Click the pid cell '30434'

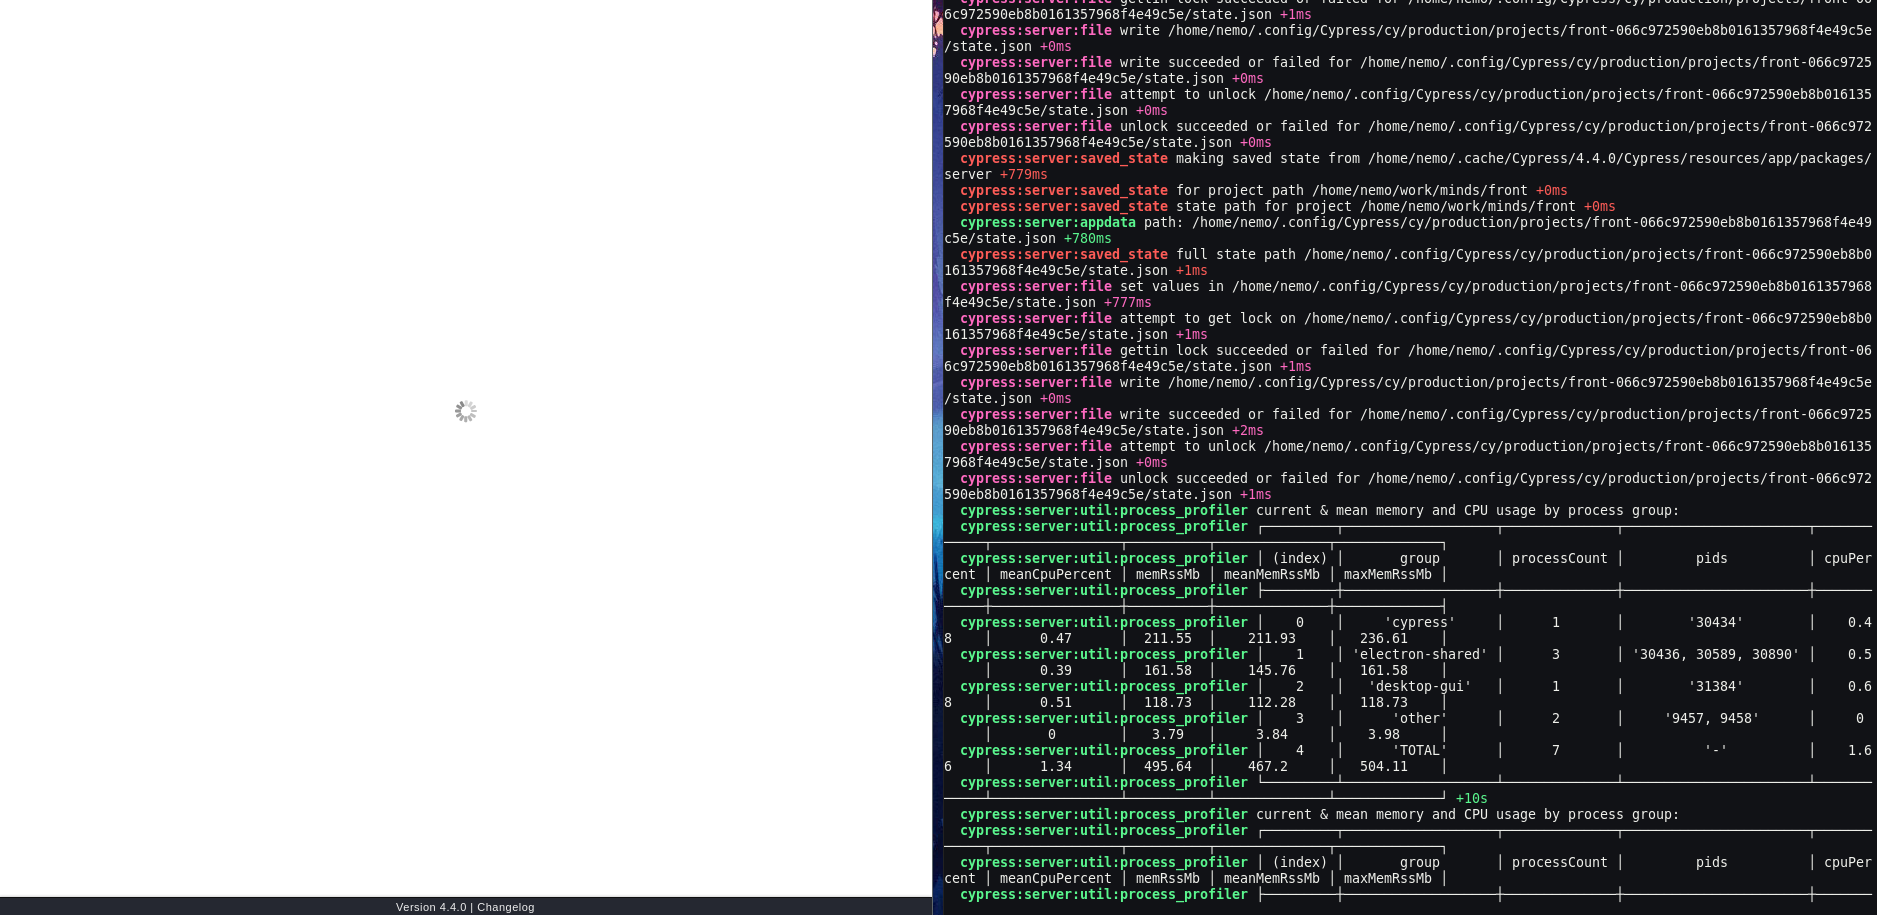1715,622
